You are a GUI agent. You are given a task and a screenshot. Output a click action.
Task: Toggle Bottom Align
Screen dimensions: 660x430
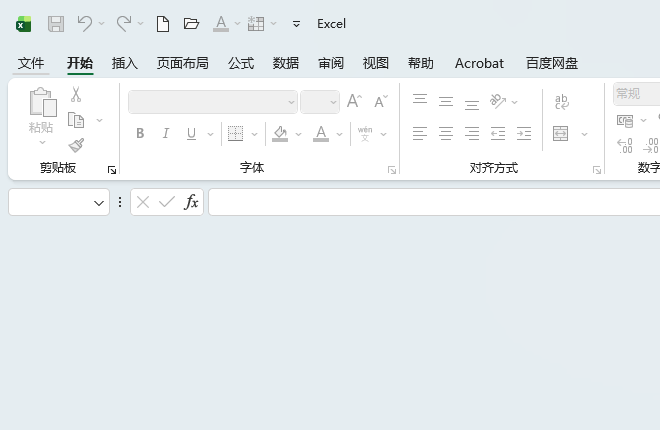click(472, 104)
